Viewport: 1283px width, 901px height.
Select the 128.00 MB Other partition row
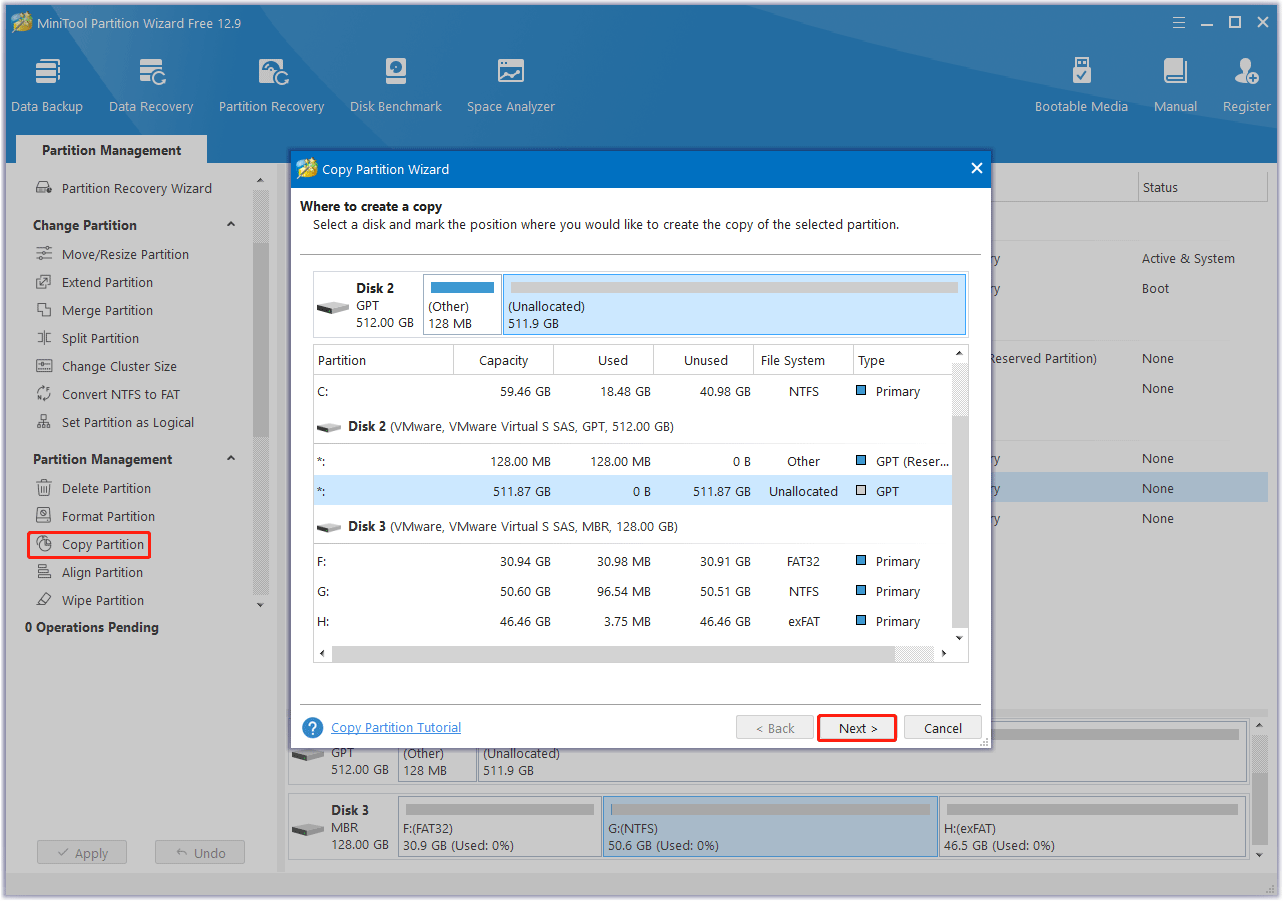tap(633, 461)
